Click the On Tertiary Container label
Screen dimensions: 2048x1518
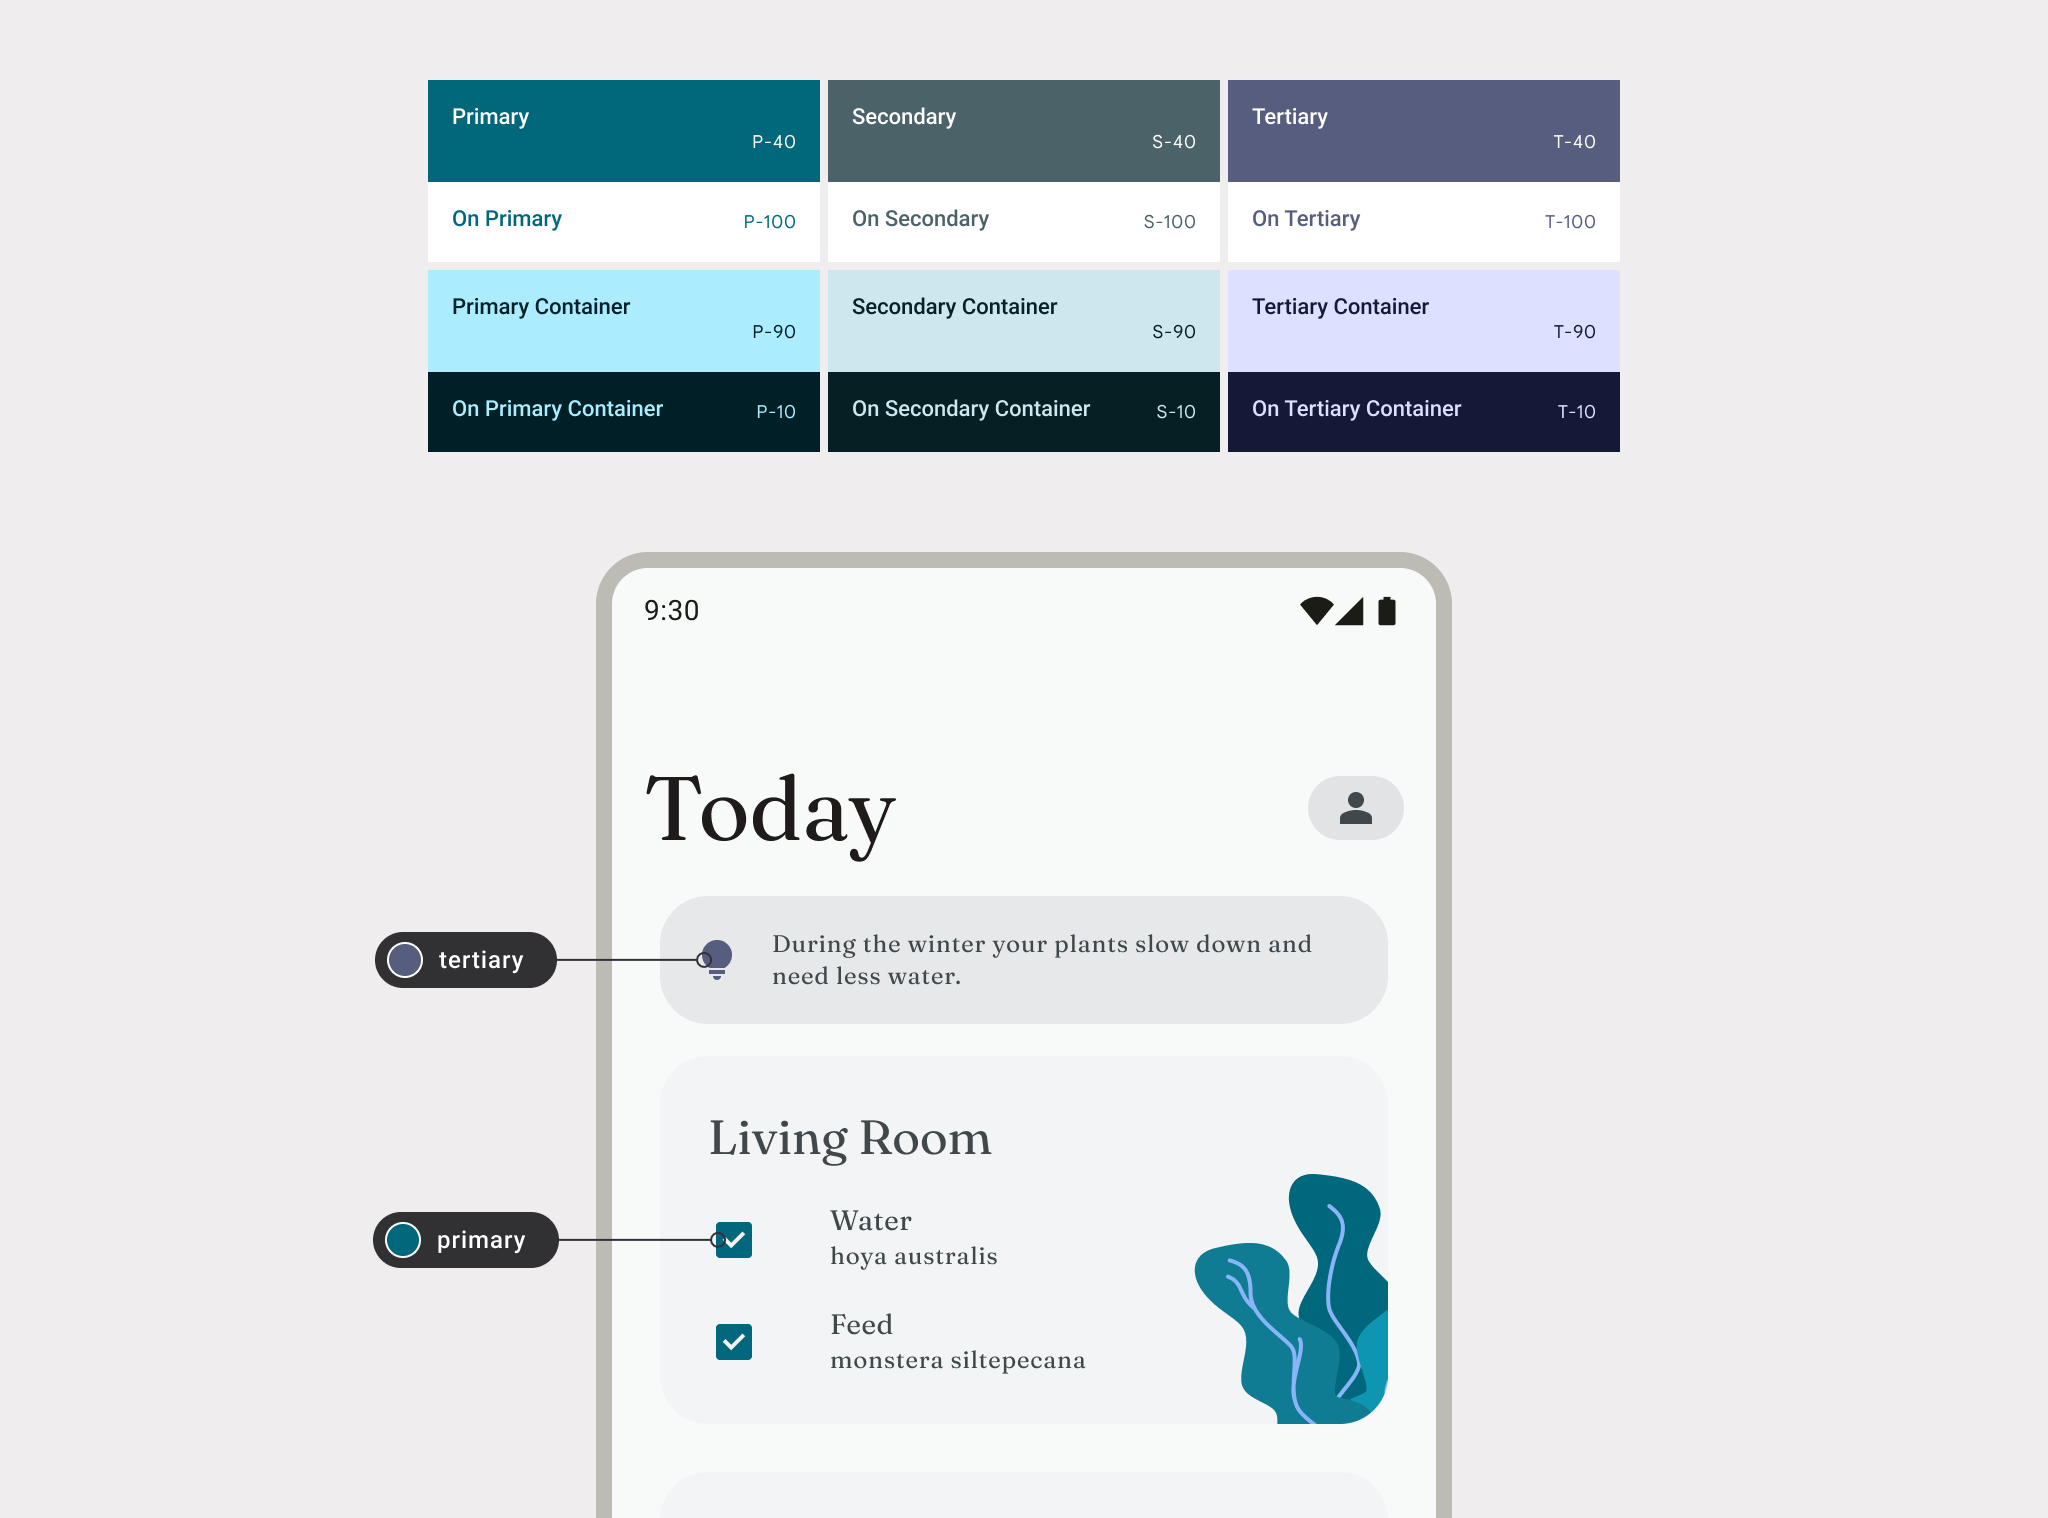click(1355, 410)
